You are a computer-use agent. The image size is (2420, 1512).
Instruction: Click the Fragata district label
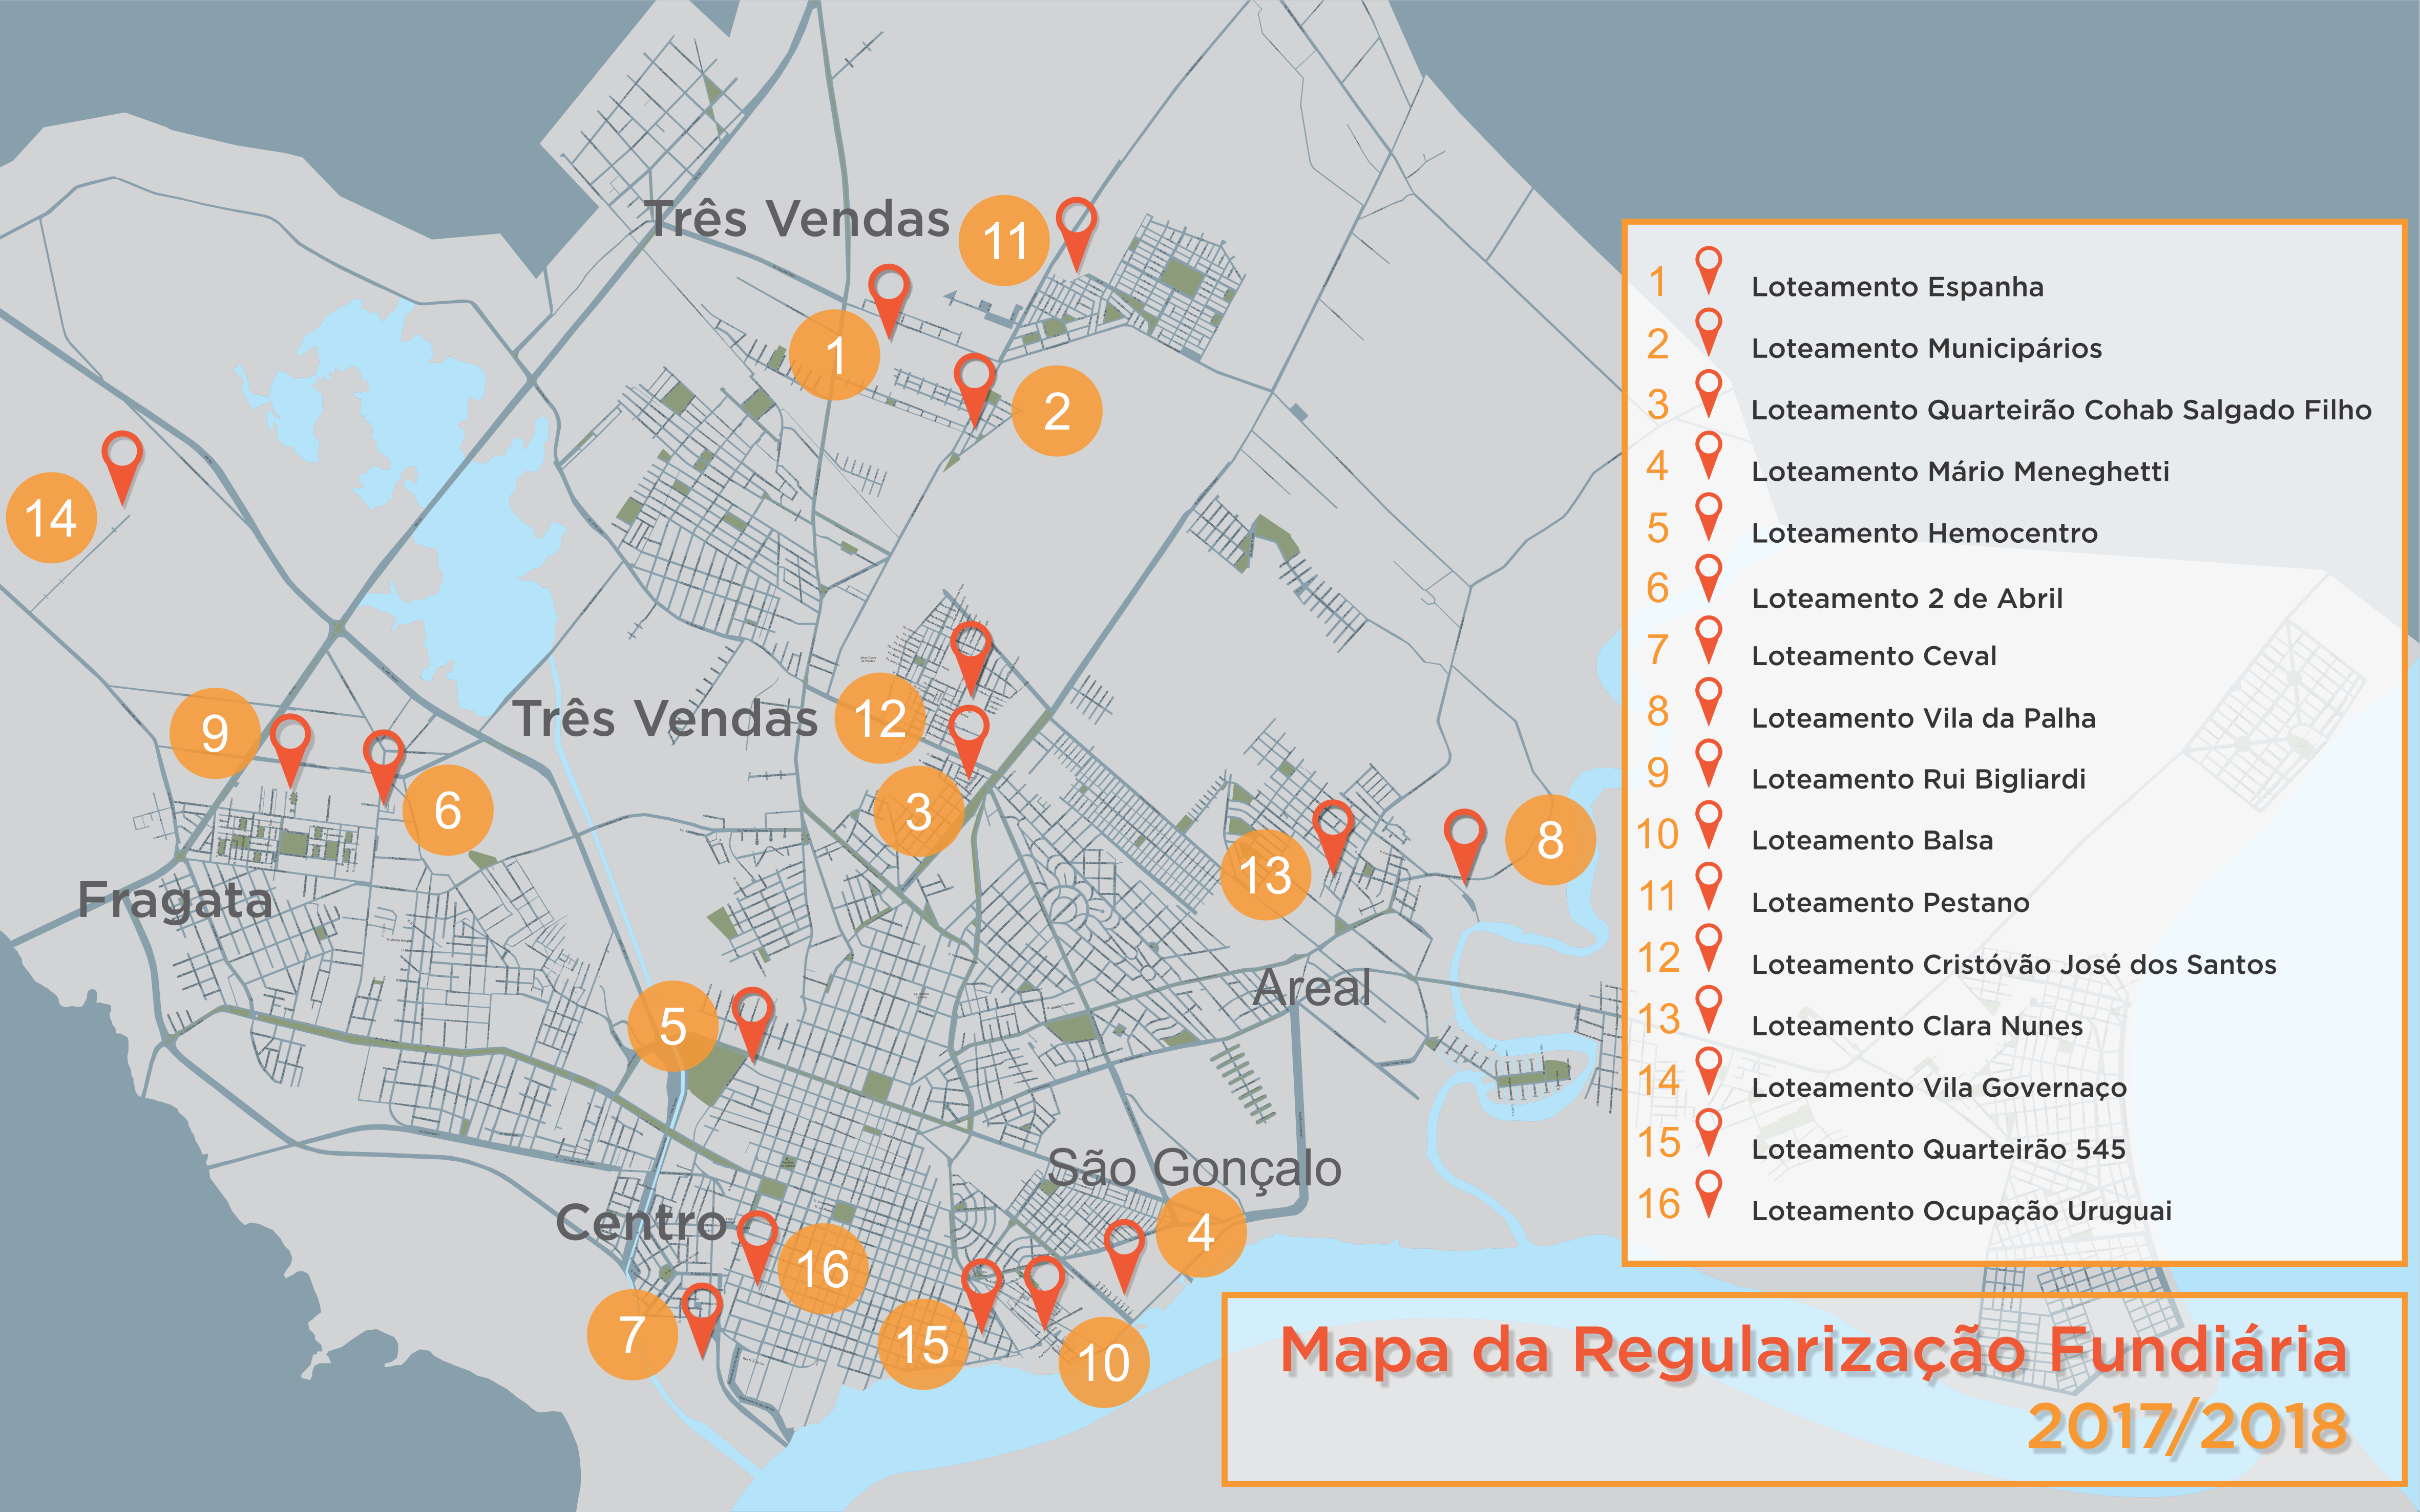[175, 900]
